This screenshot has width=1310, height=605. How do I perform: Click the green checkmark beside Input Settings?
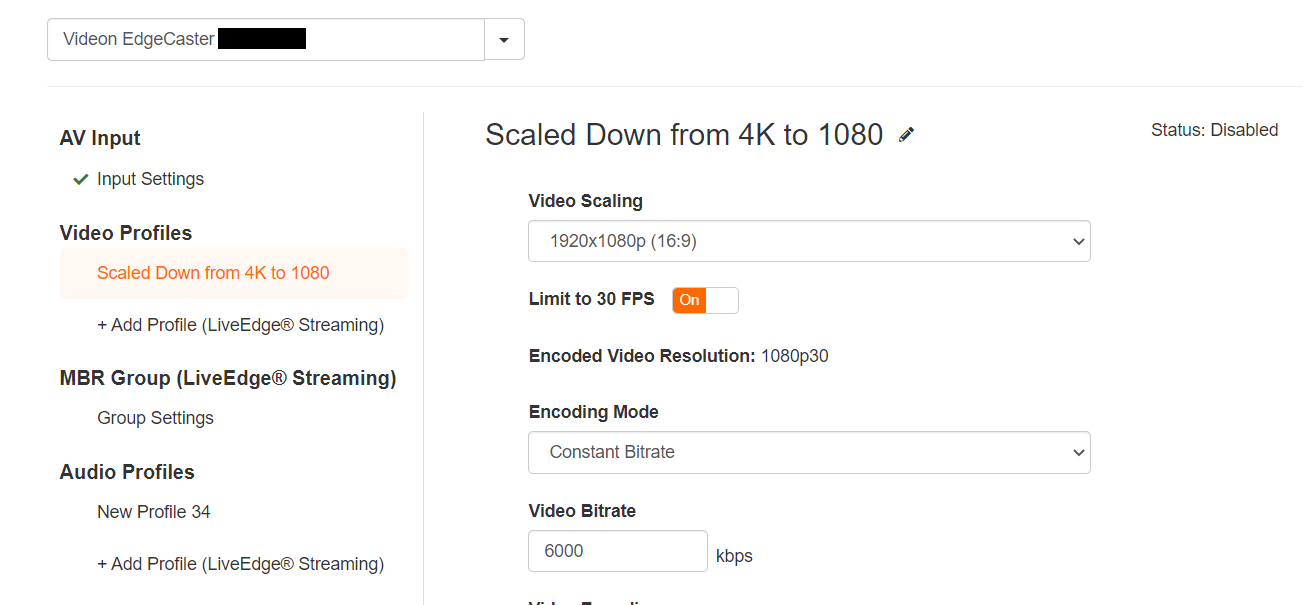[x=81, y=180]
